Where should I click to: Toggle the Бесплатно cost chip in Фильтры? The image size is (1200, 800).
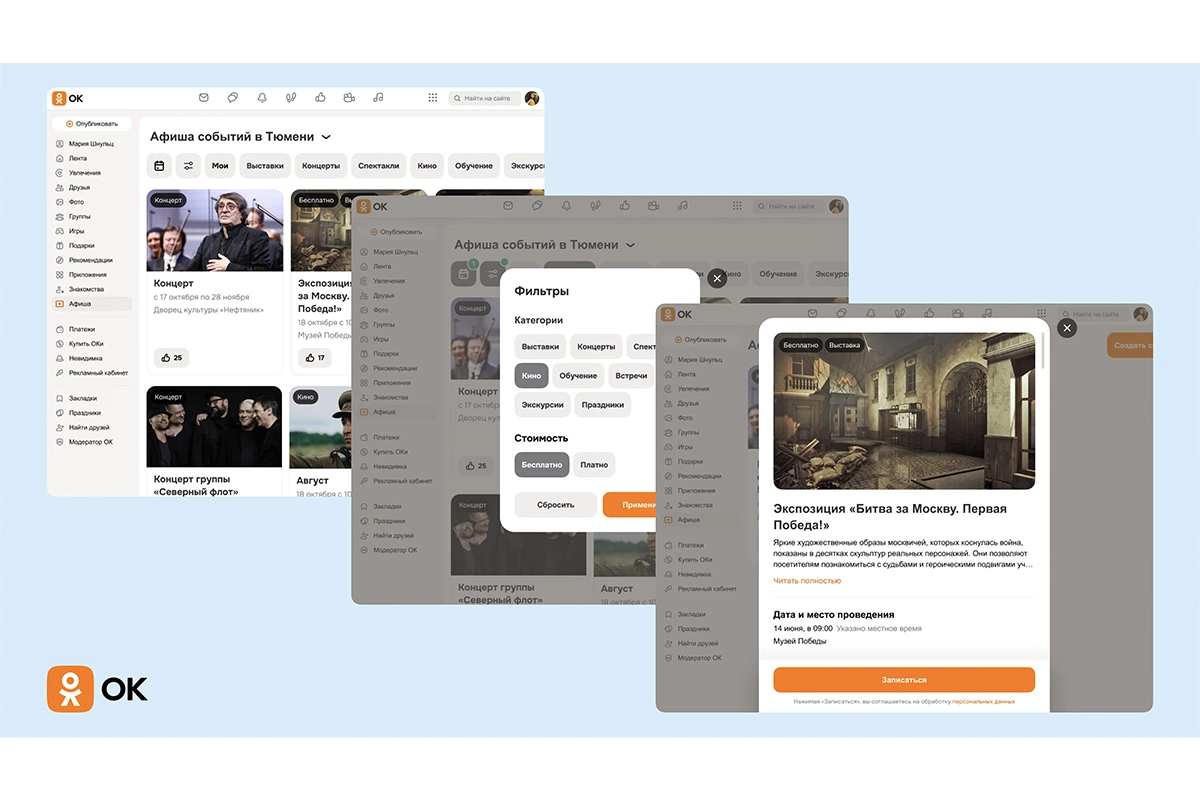point(541,465)
